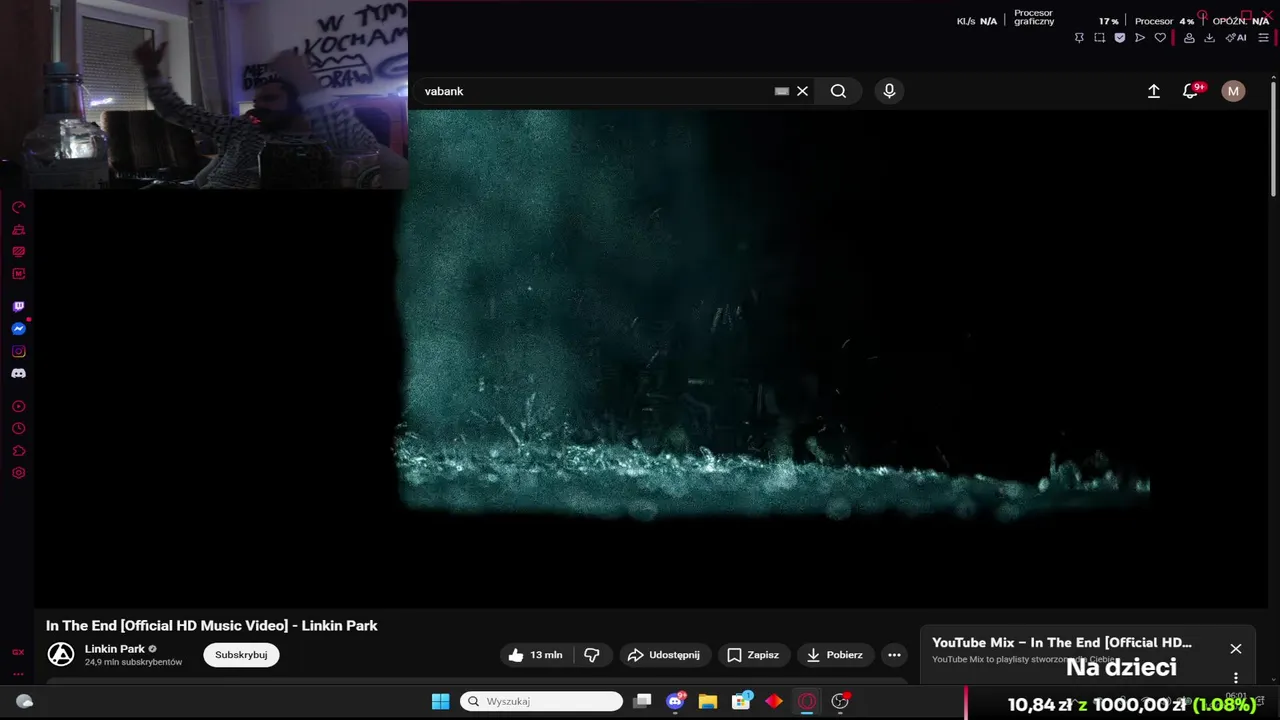Open OBS Studio from the taskbar
1280x720 pixels.
[x=840, y=701]
